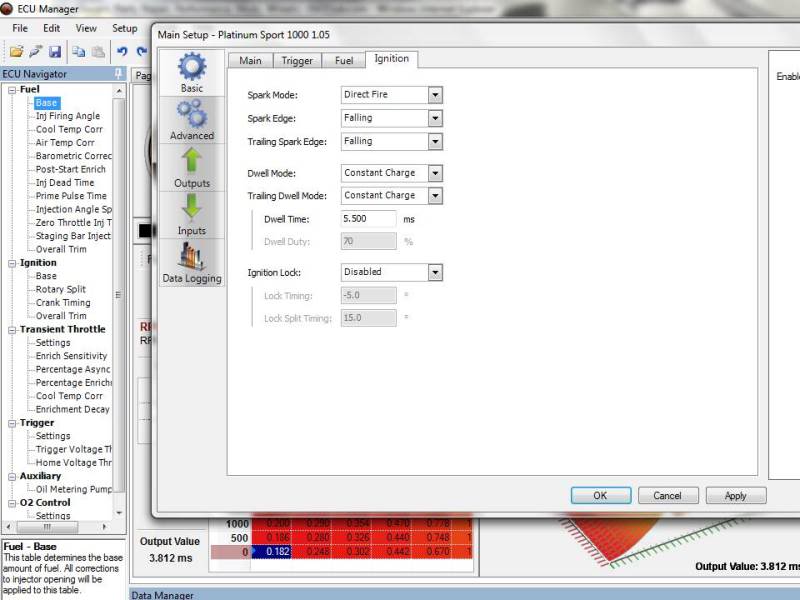Pin the ECU Navigator panel
This screenshot has width=800, height=600.
[x=118, y=73]
